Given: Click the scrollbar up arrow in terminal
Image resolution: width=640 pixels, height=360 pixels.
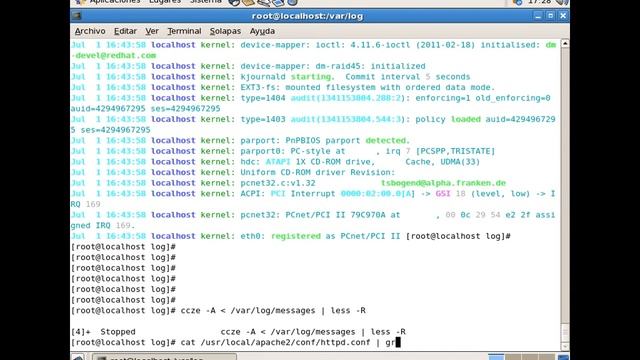Looking at the screenshot, I should pos(565,43).
